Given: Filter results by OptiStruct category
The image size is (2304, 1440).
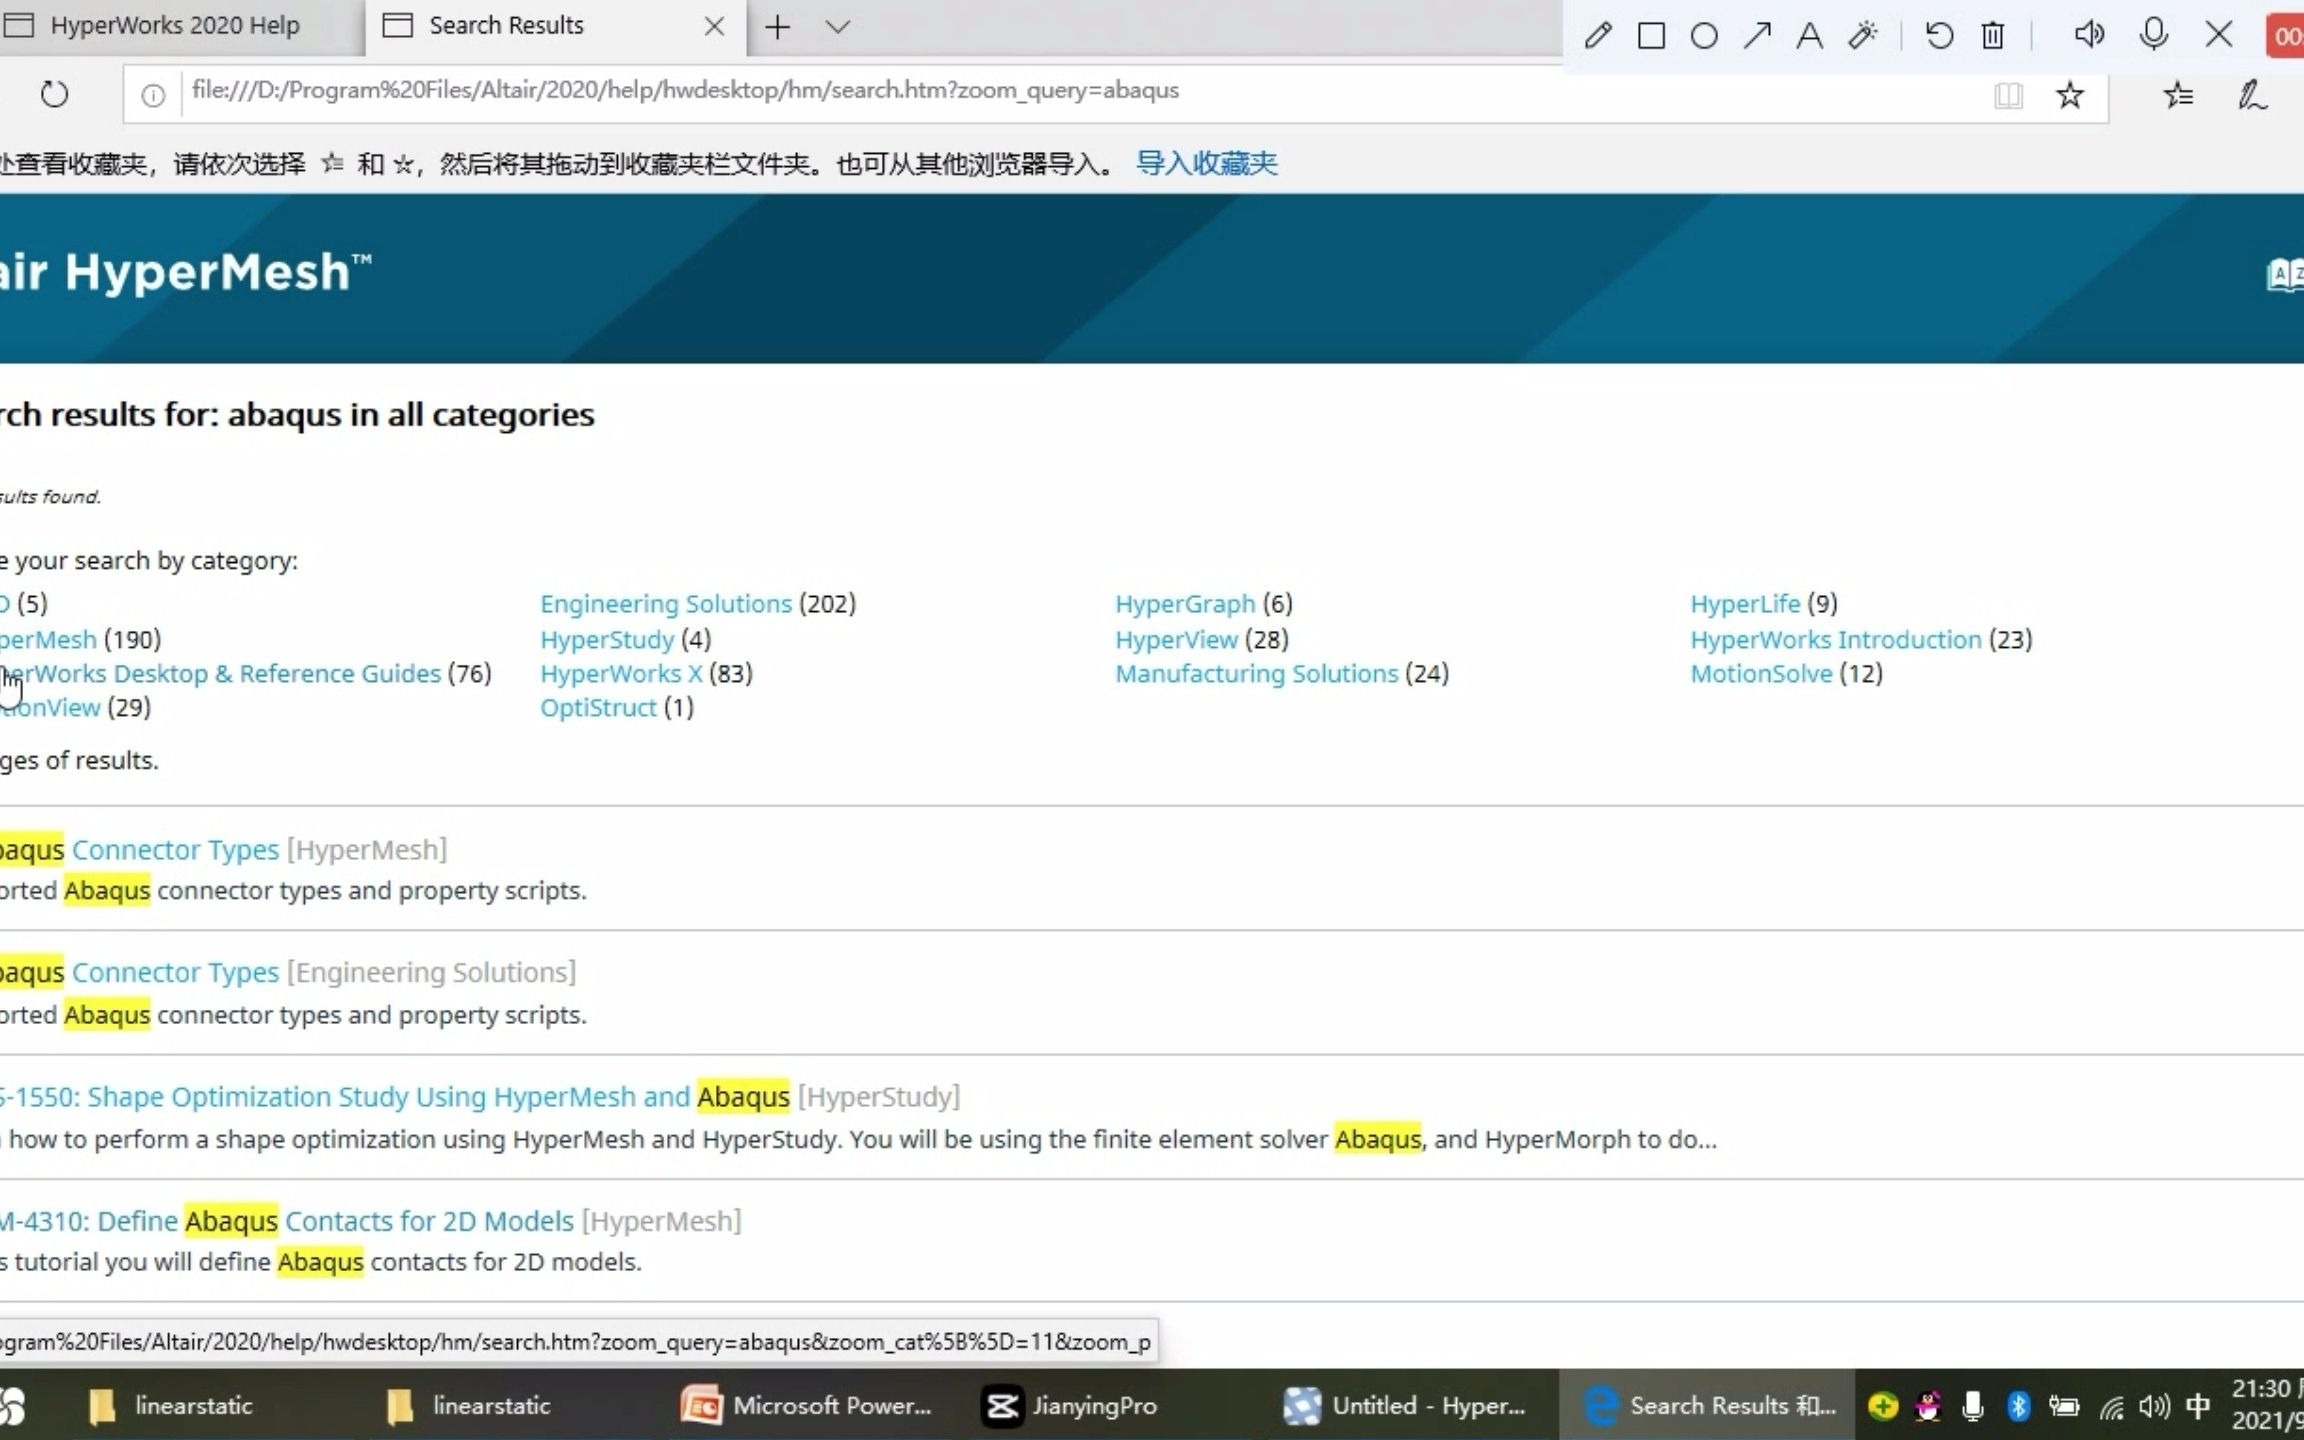Looking at the screenshot, I should [x=598, y=707].
